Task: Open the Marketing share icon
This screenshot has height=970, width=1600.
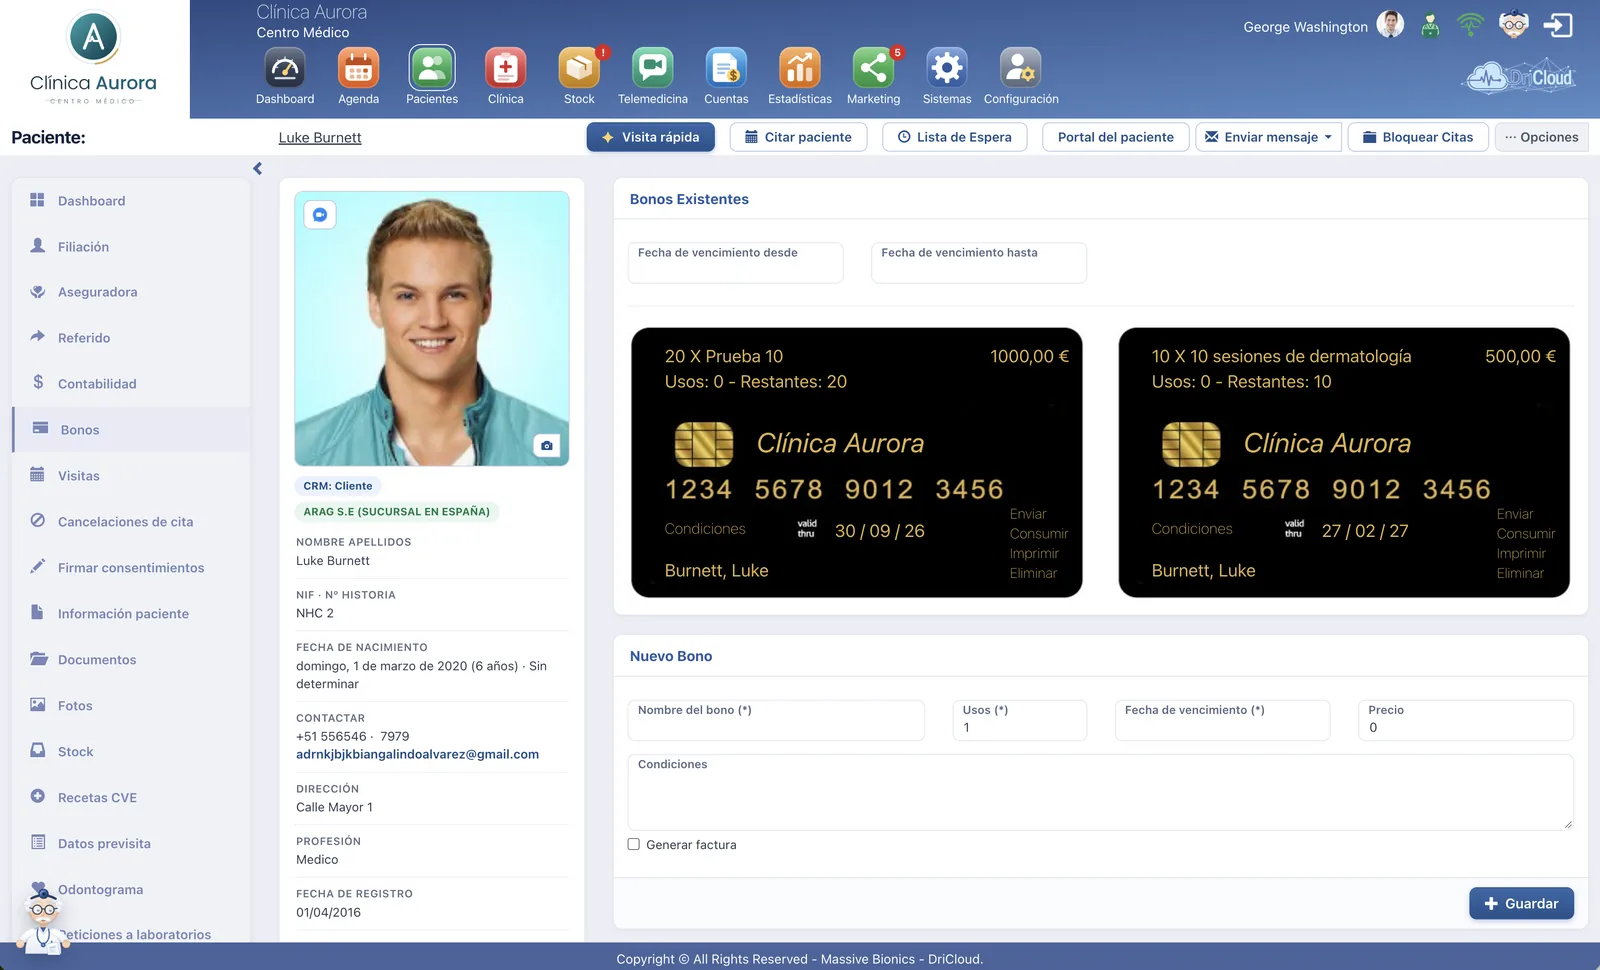Action: point(873,69)
